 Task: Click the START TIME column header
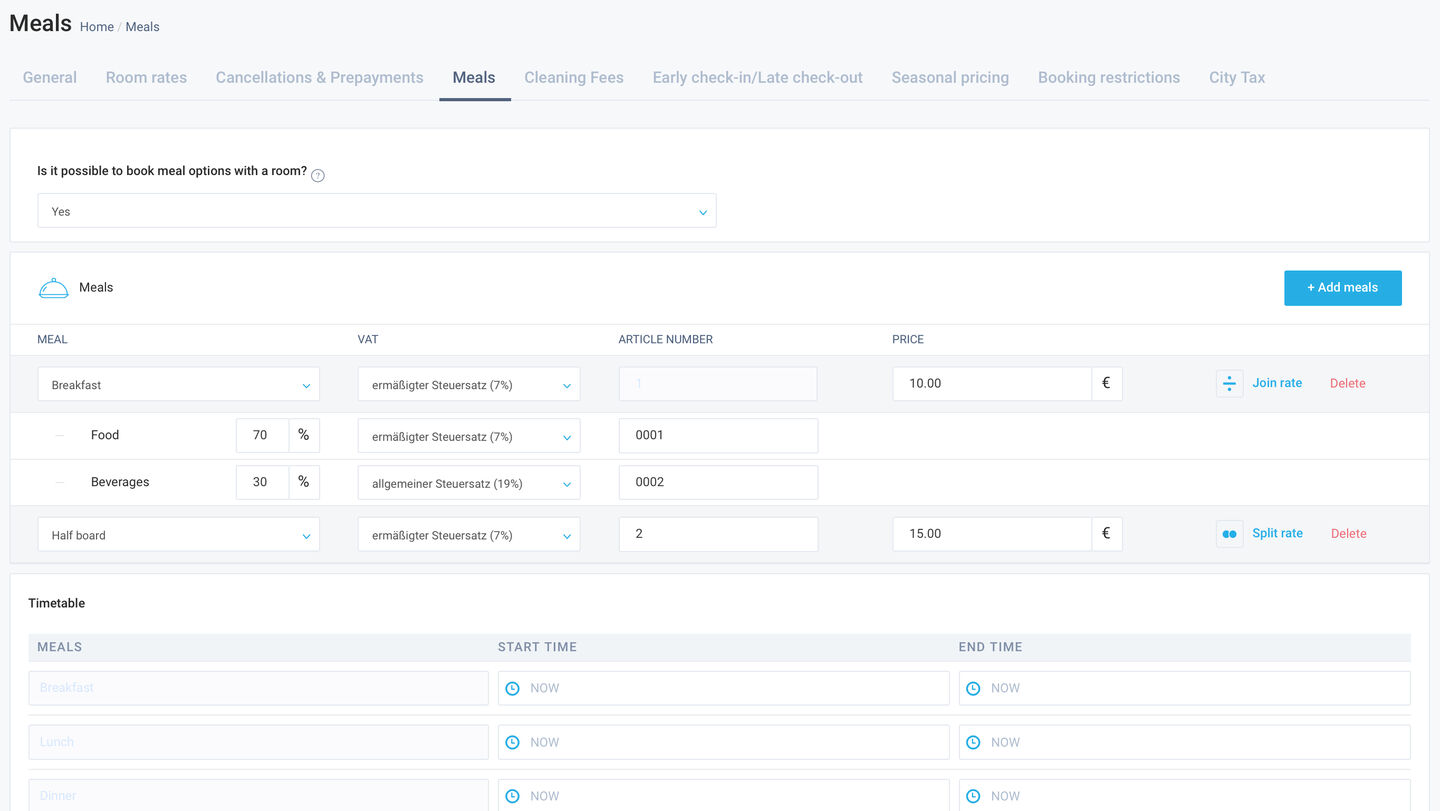(x=538, y=647)
